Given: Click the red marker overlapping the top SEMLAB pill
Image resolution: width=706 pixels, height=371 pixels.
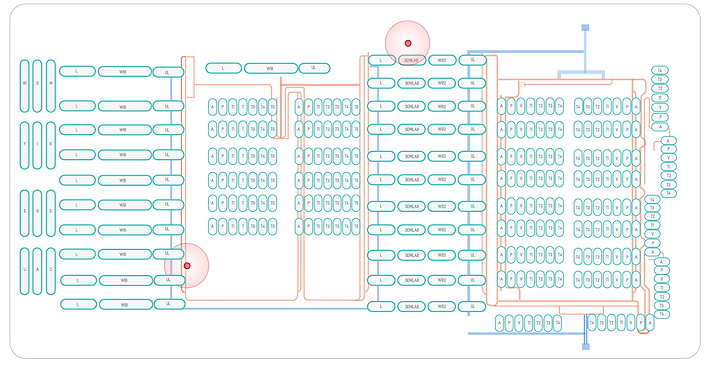Looking at the screenshot, I should (x=408, y=43).
